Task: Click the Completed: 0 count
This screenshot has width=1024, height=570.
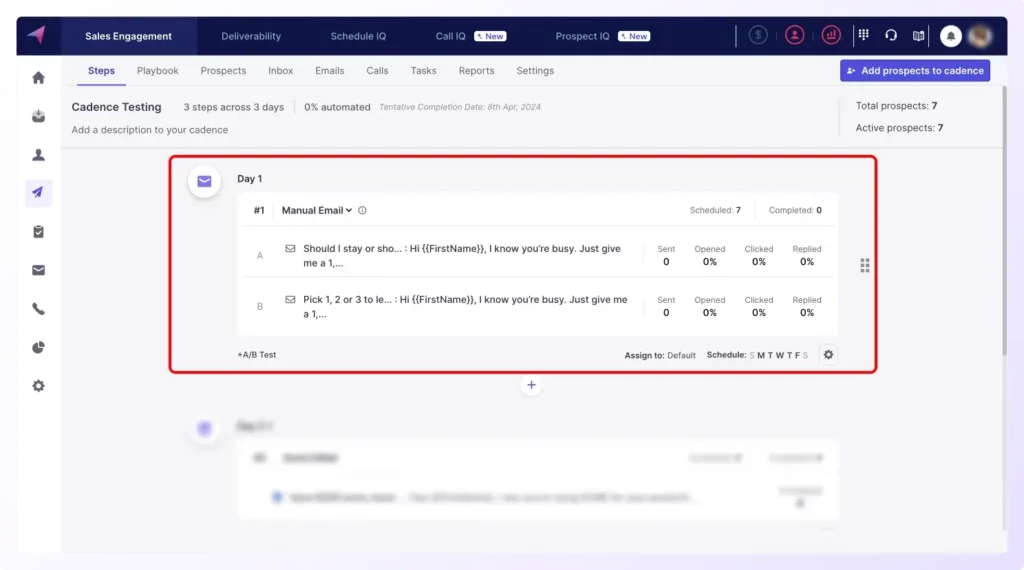Action: click(x=795, y=210)
